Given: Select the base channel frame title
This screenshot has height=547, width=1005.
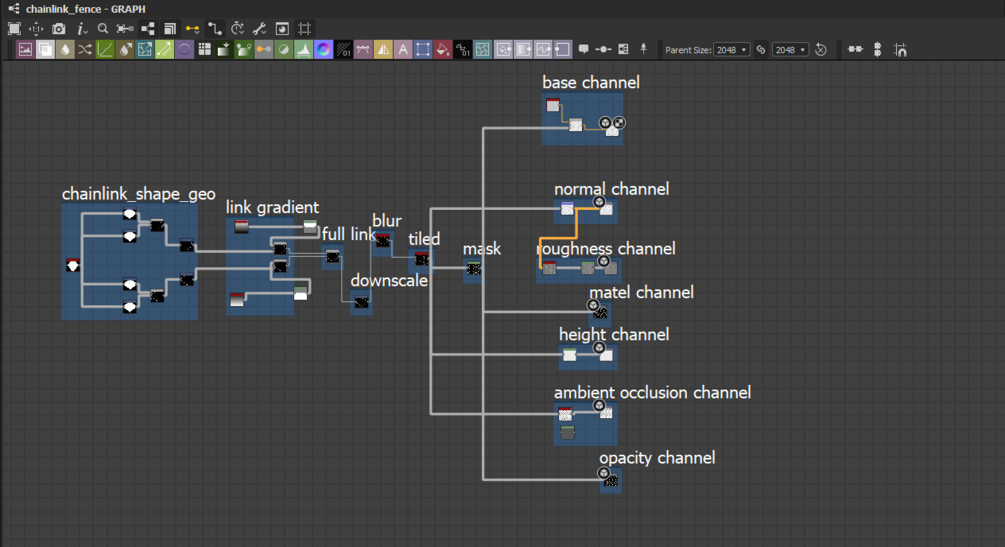Looking at the screenshot, I should pos(590,82).
